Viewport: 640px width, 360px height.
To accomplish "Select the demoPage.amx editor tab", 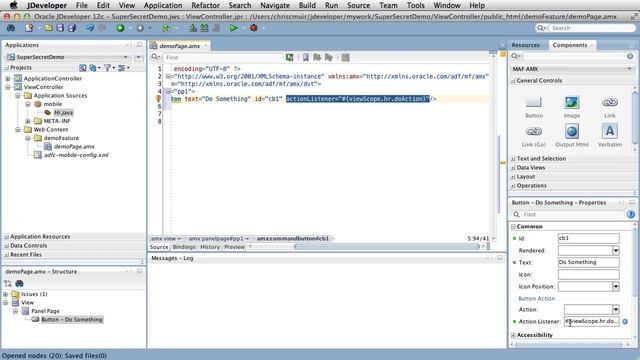I will point(180,46).
